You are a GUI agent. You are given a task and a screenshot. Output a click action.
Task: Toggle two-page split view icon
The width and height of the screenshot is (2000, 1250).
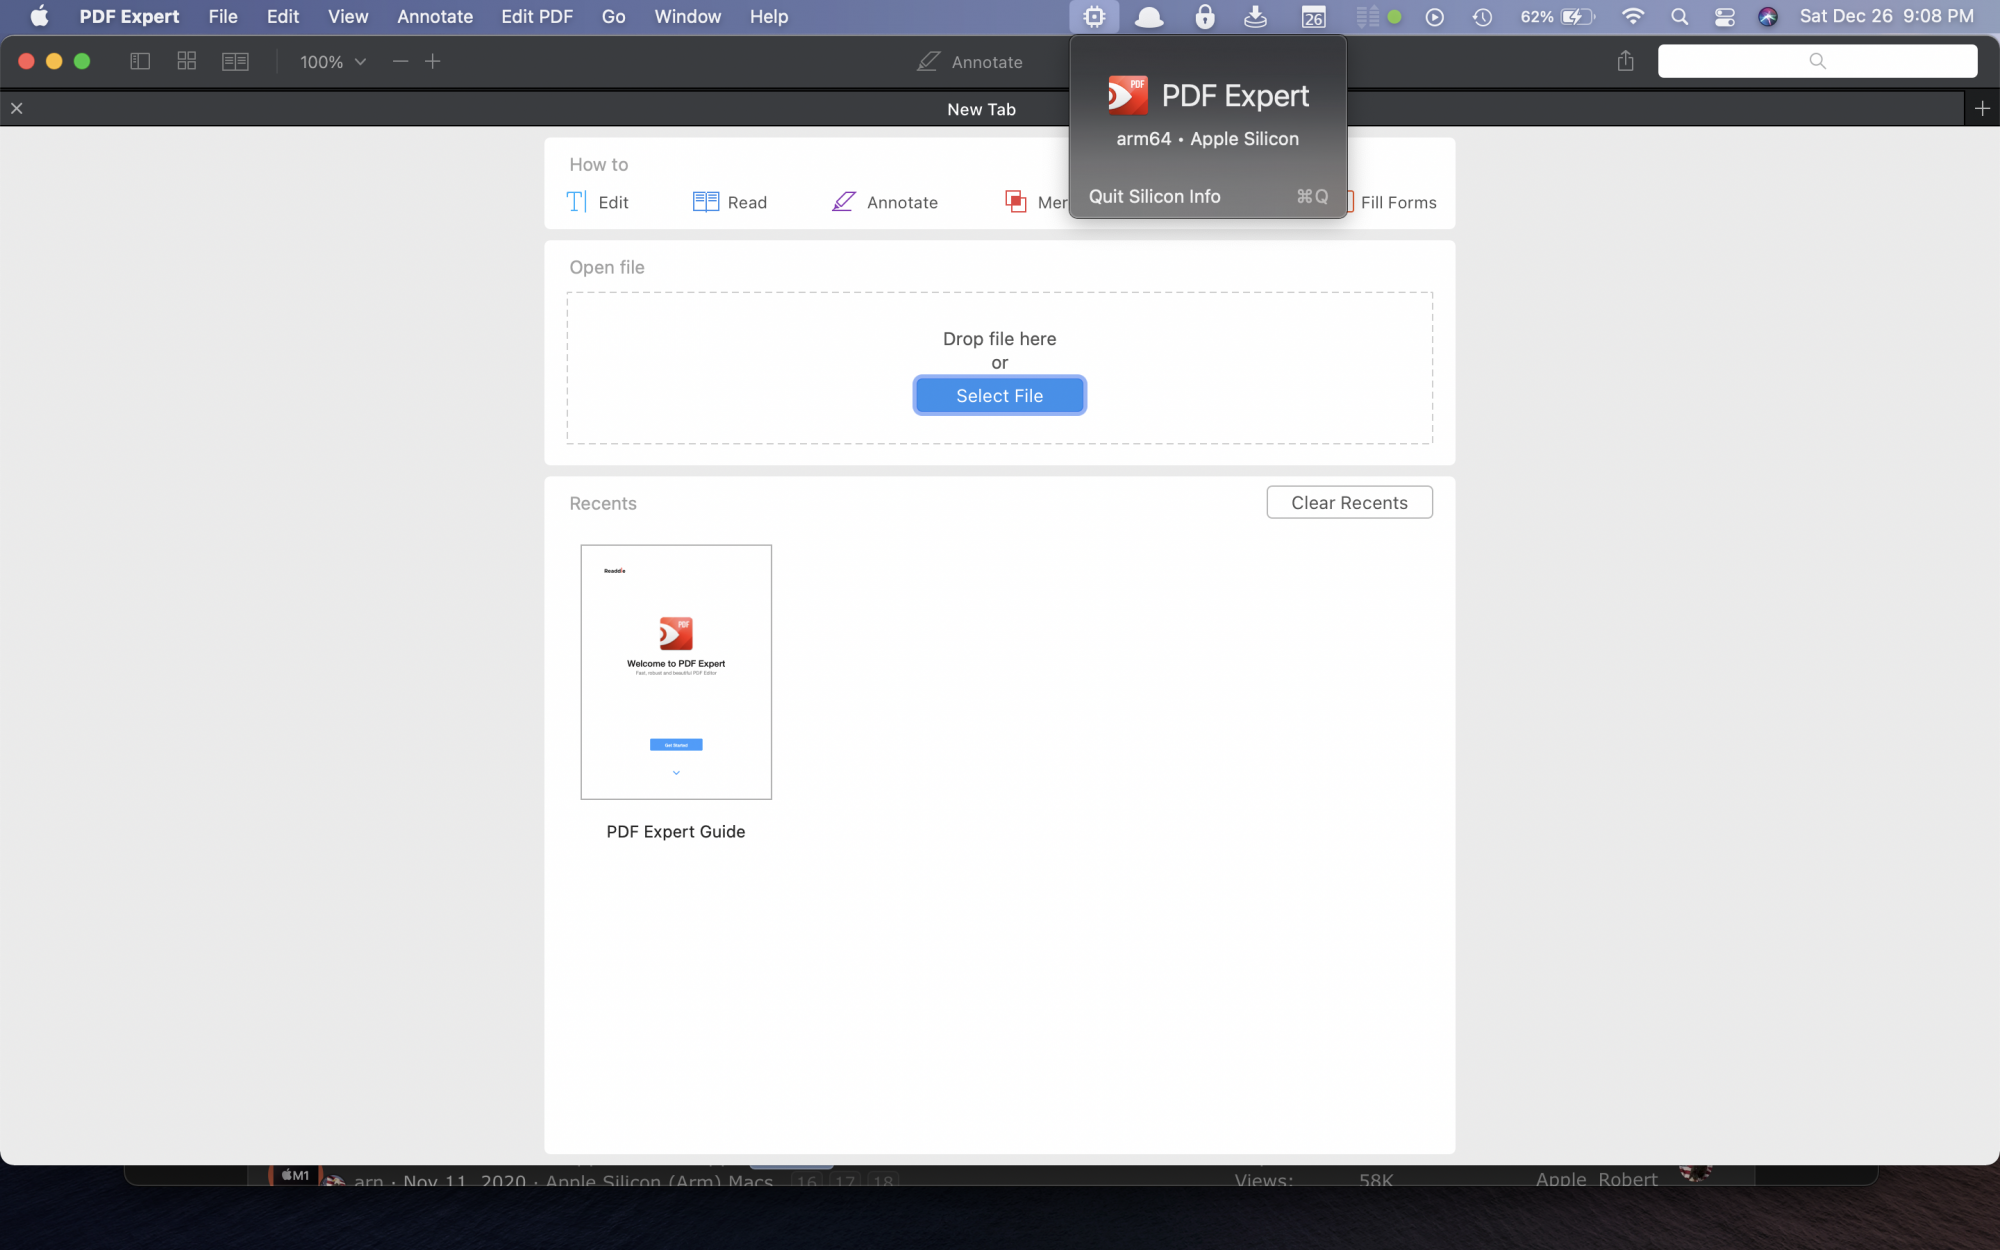pyautogui.click(x=235, y=61)
